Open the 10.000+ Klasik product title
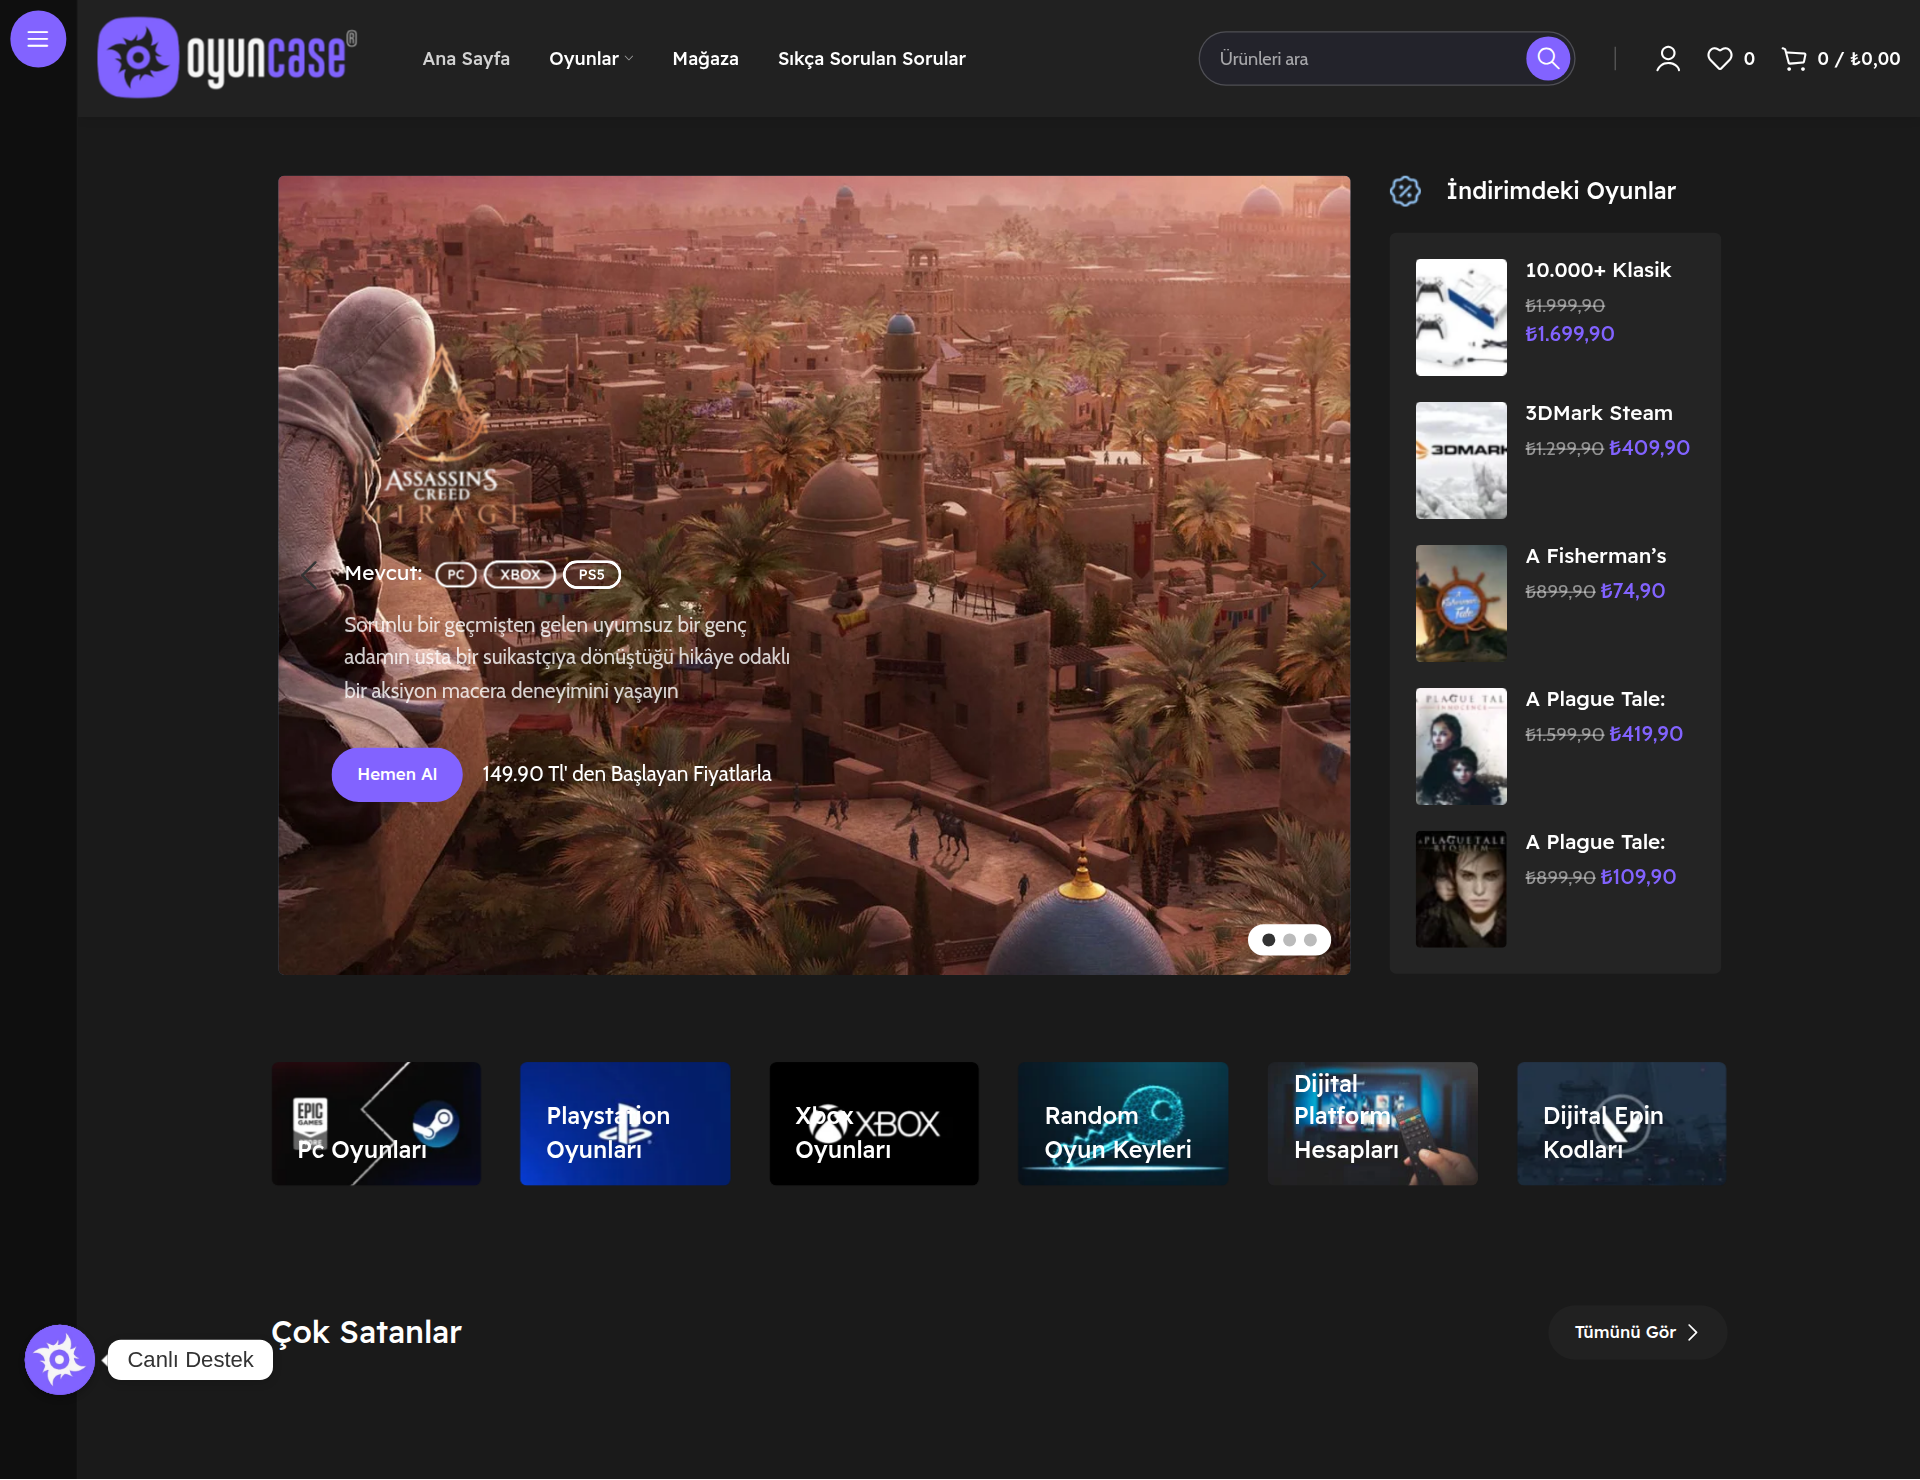This screenshot has height=1480, width=1920. click(1598, 270)
